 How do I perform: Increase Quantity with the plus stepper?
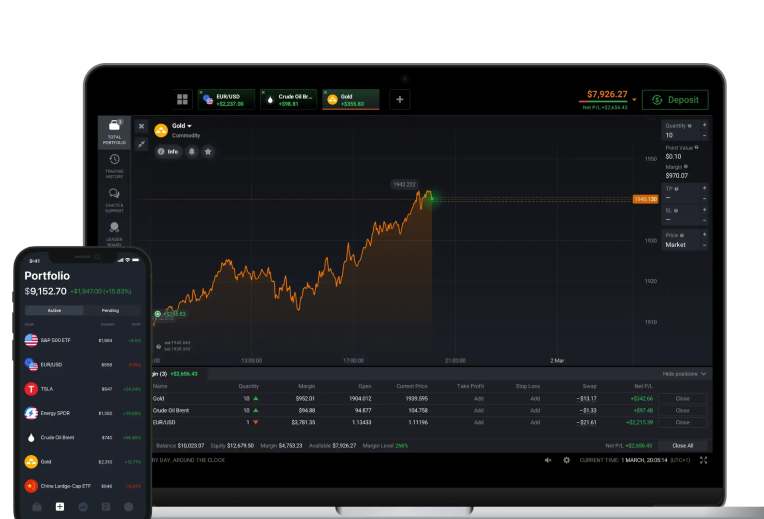[704, 125]
